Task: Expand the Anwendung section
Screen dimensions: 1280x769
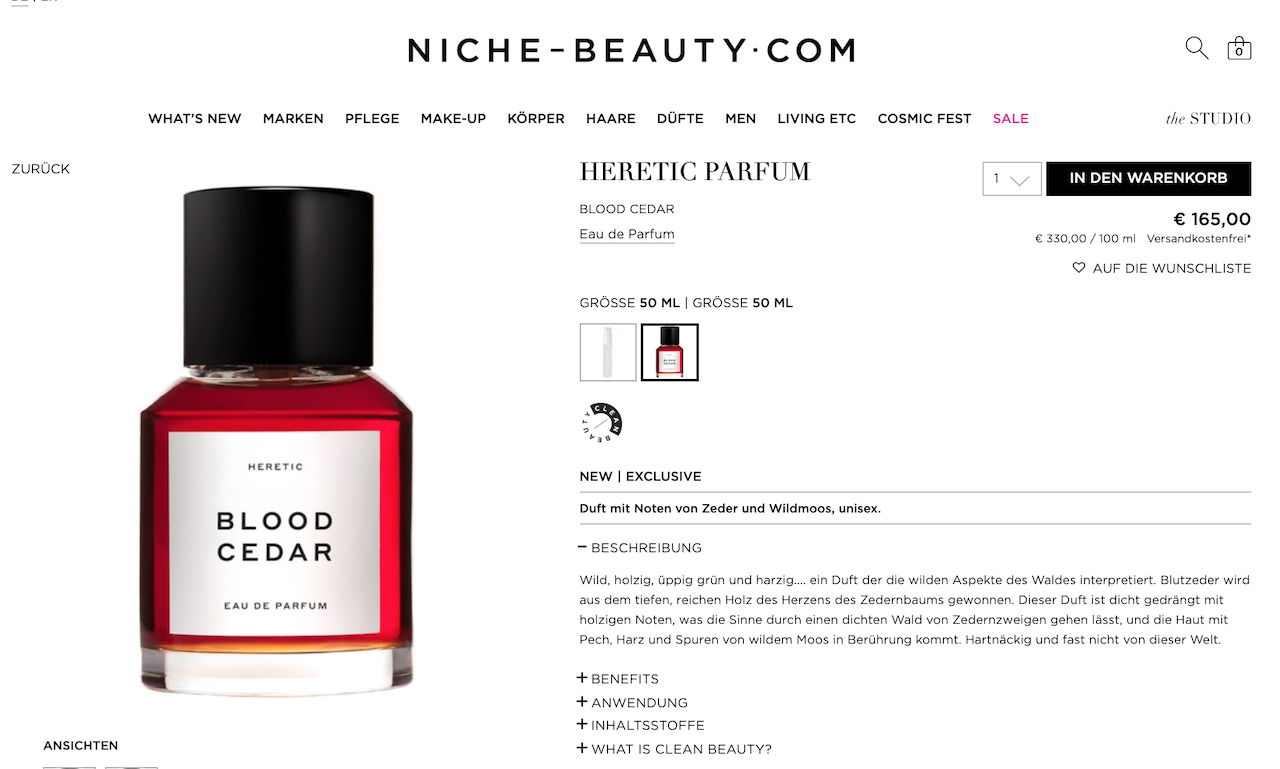Action: click(632, 703)
